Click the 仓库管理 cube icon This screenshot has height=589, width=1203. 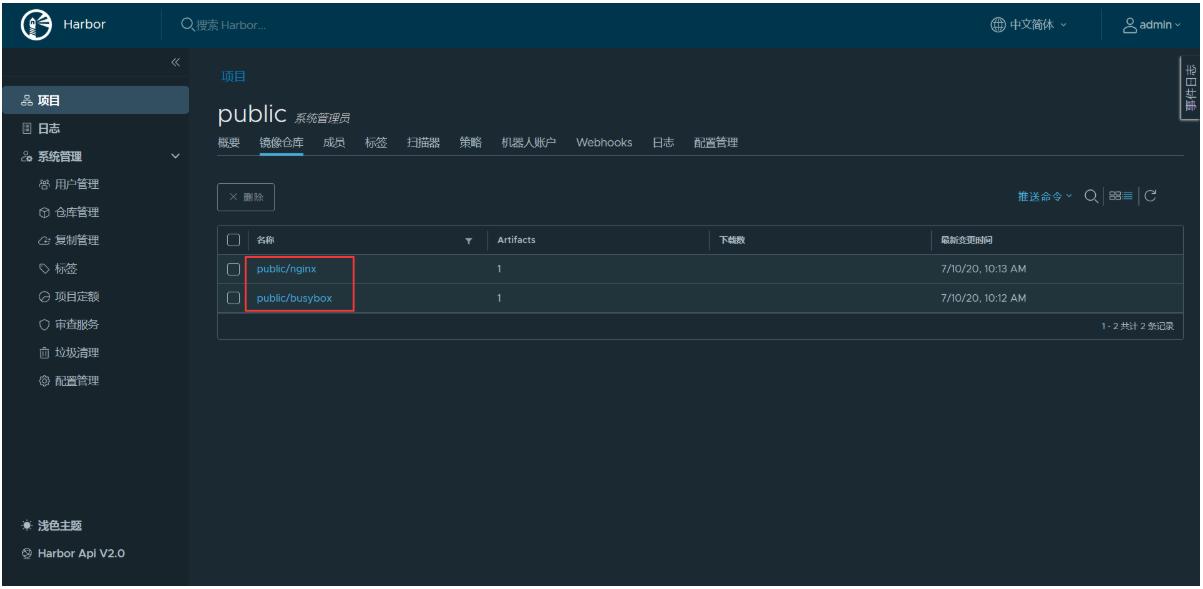44,213
